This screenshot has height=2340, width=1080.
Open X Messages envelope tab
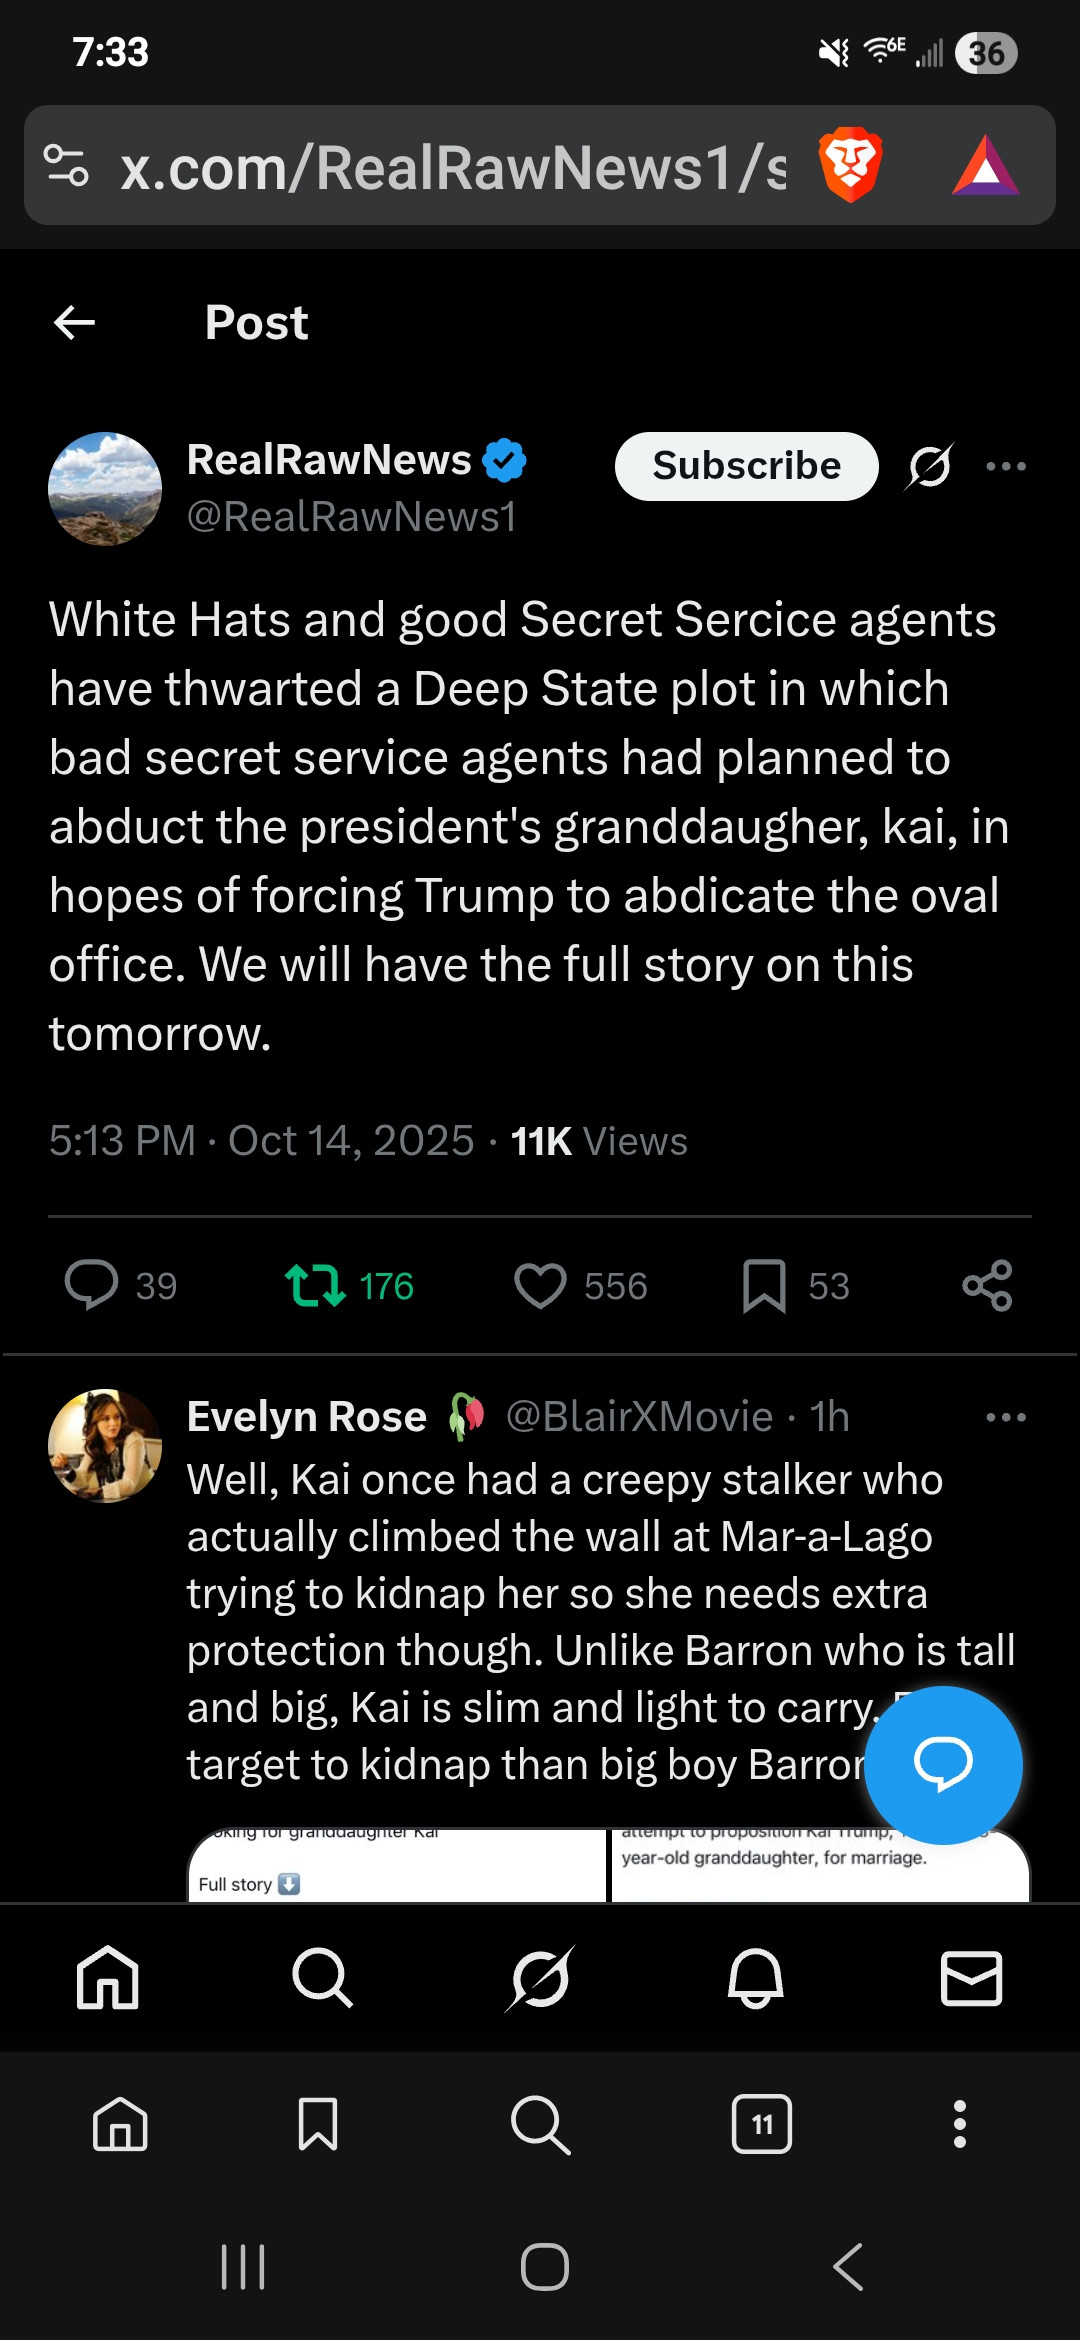click(x=971, y=1977)
